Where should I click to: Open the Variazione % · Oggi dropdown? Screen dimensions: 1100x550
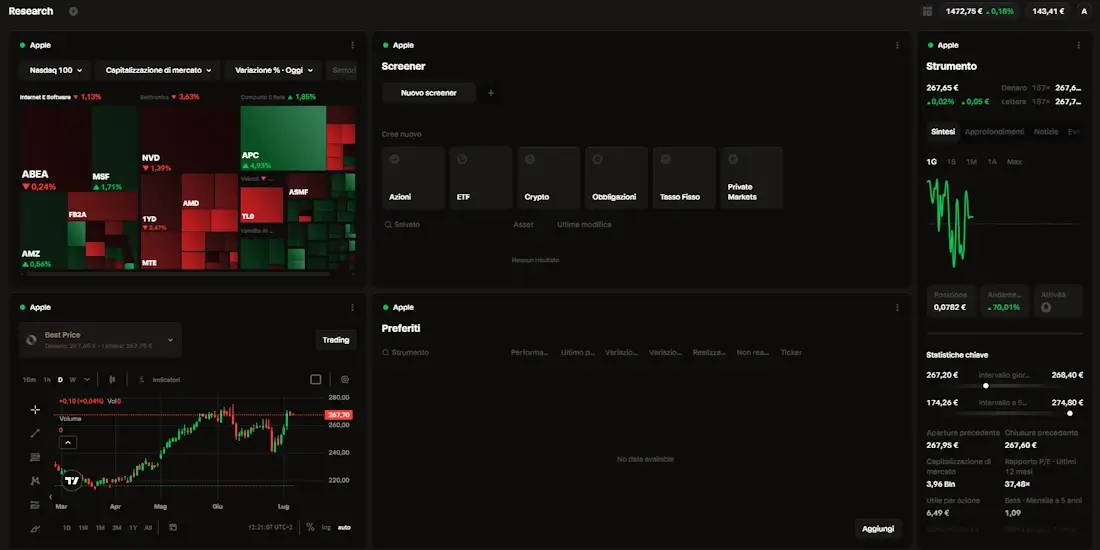(x=274, y=70)
